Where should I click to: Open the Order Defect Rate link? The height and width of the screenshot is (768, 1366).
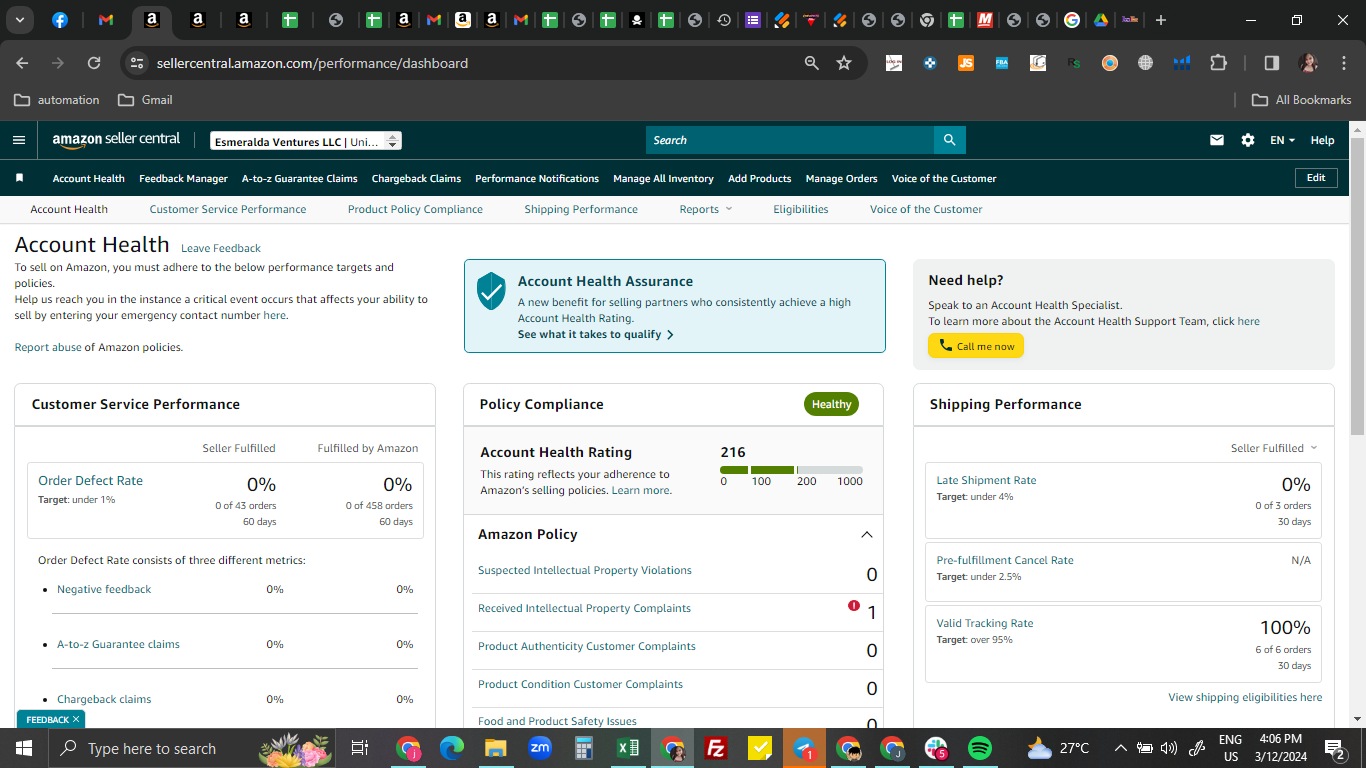90,481
